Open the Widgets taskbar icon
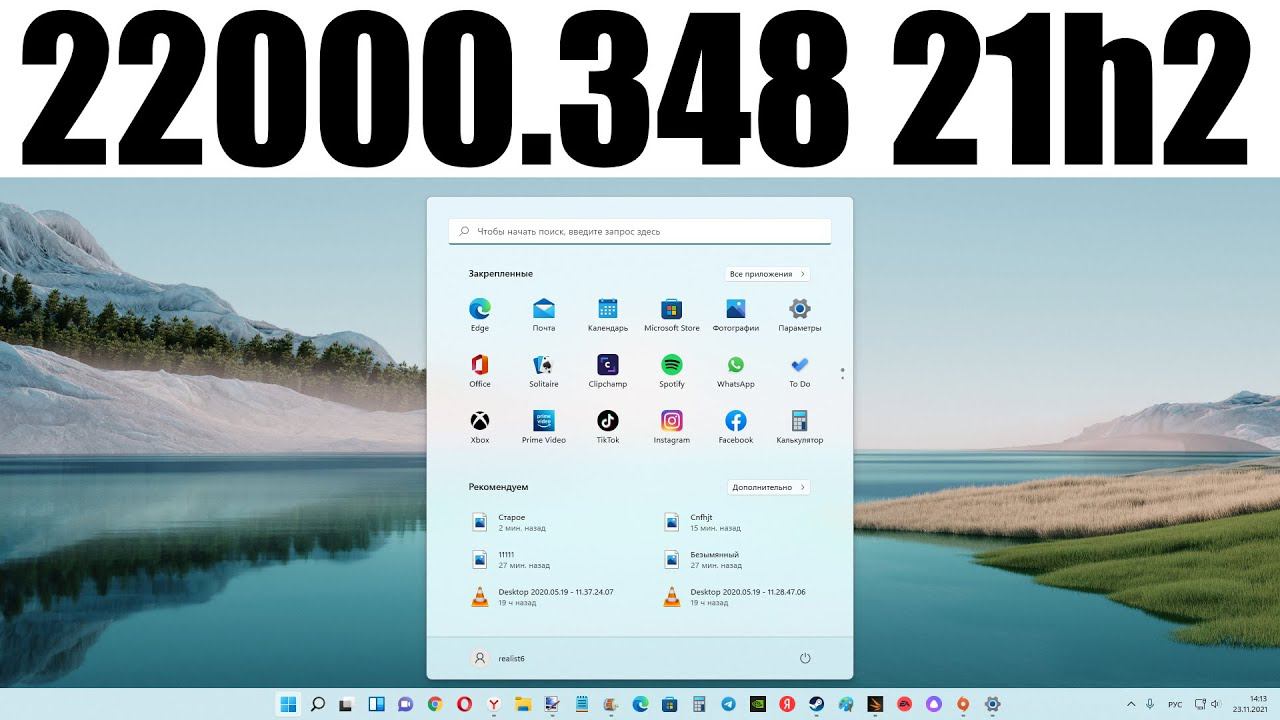The height and width of the screenshot is (720, 1280). click(x=376, y=704)
